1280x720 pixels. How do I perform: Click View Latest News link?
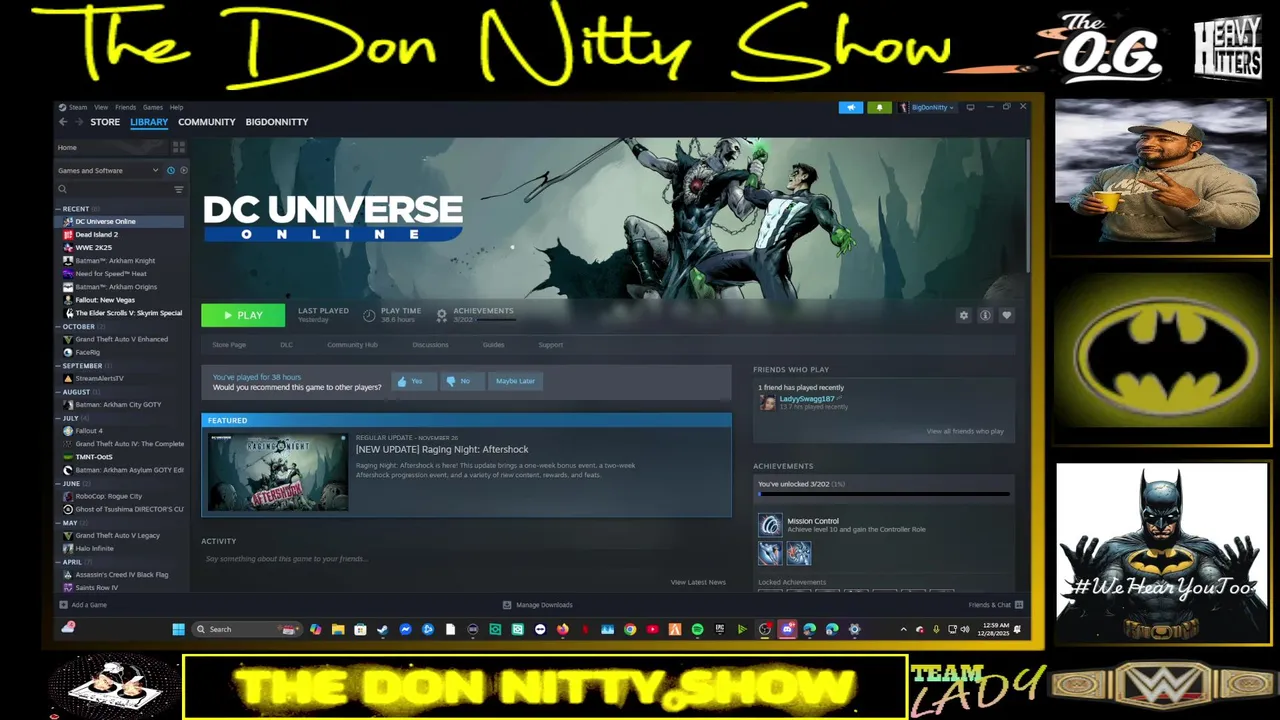(698, 582)
